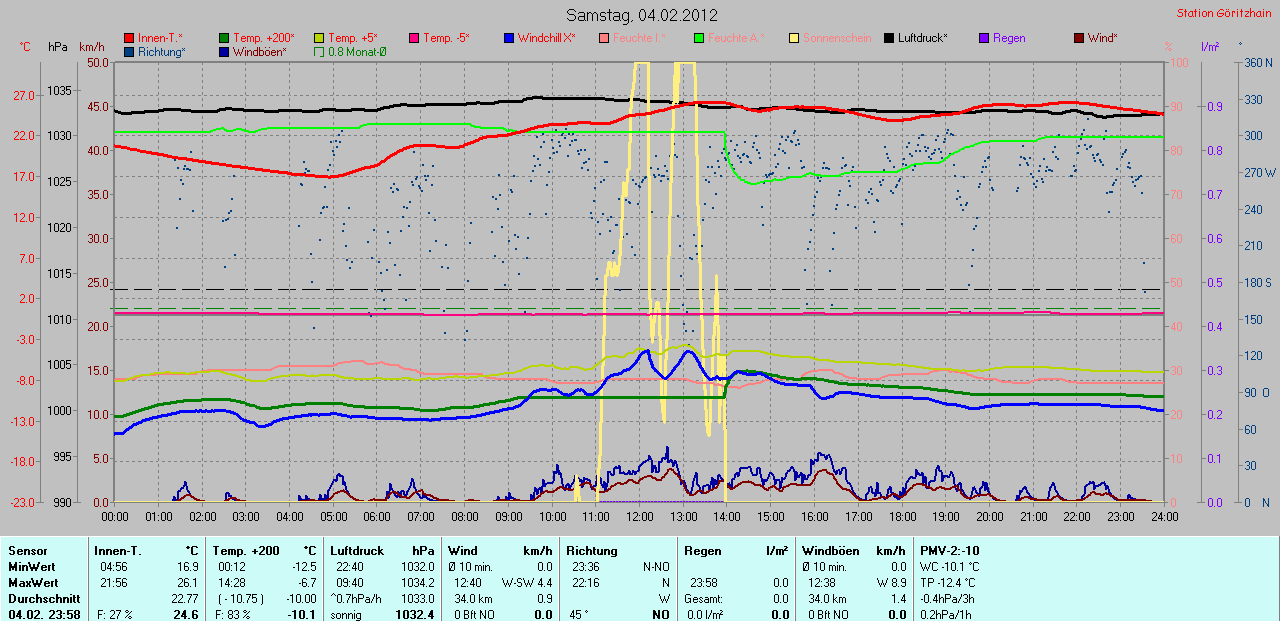
Task: Click the purple Regen legend square
Action: click(984, 38)
